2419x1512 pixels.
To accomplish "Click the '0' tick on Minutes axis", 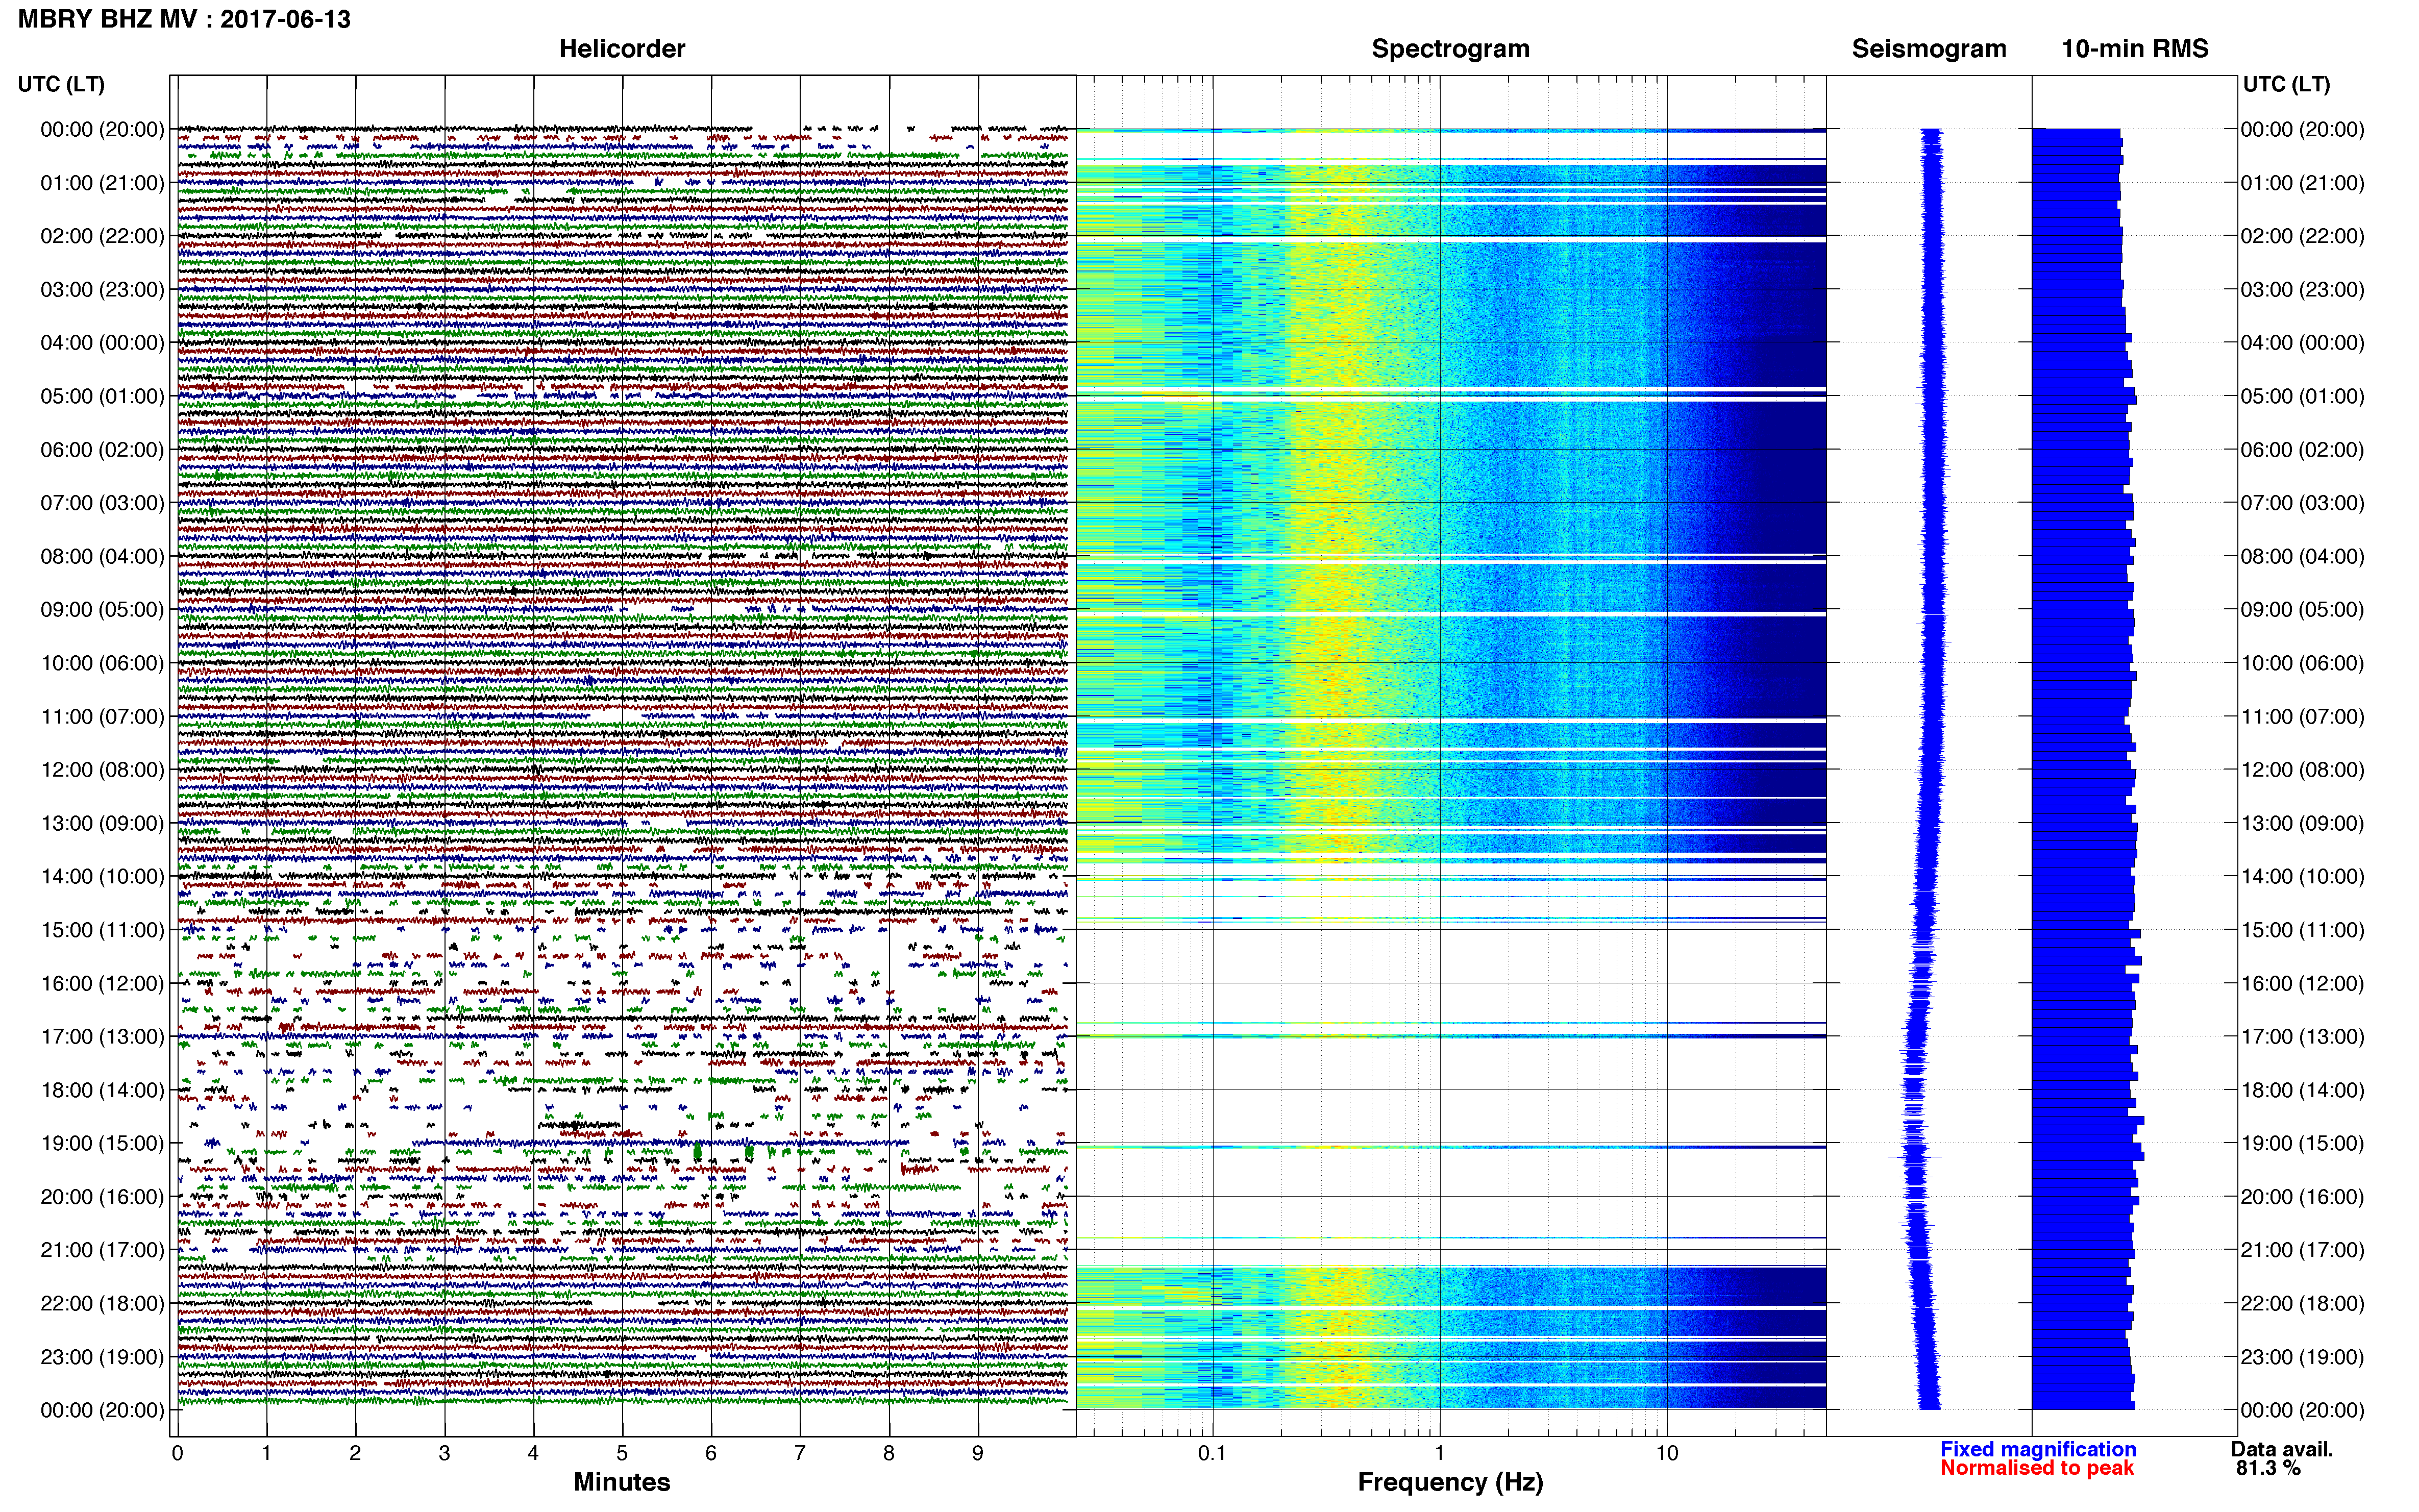I will 177,1454.
